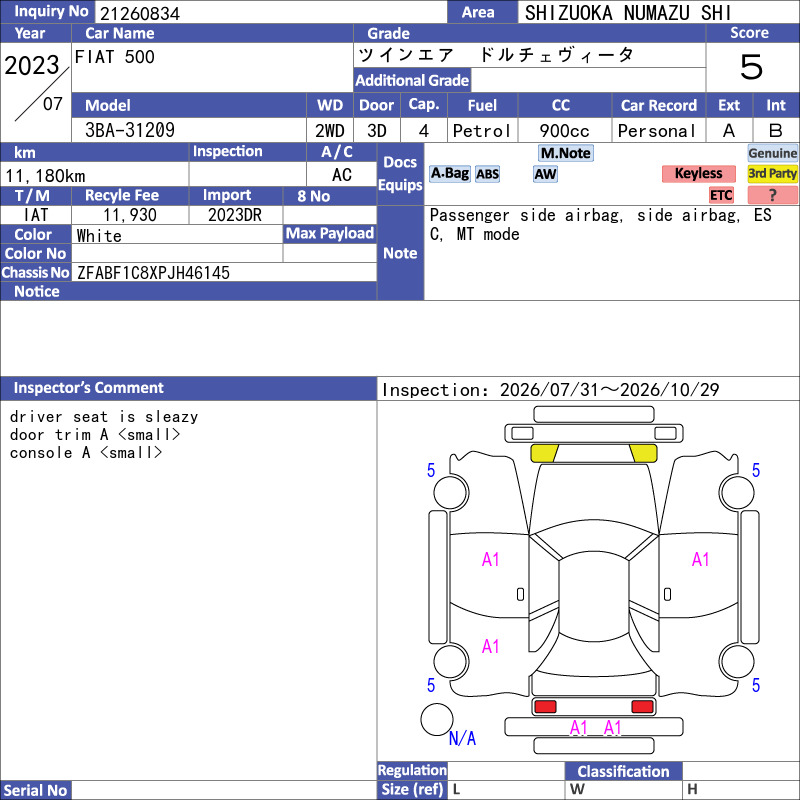Image resolution: width=800 pixels, height=800 pixels.
Task: Click the Max Payload label
Action: [330, 234]
